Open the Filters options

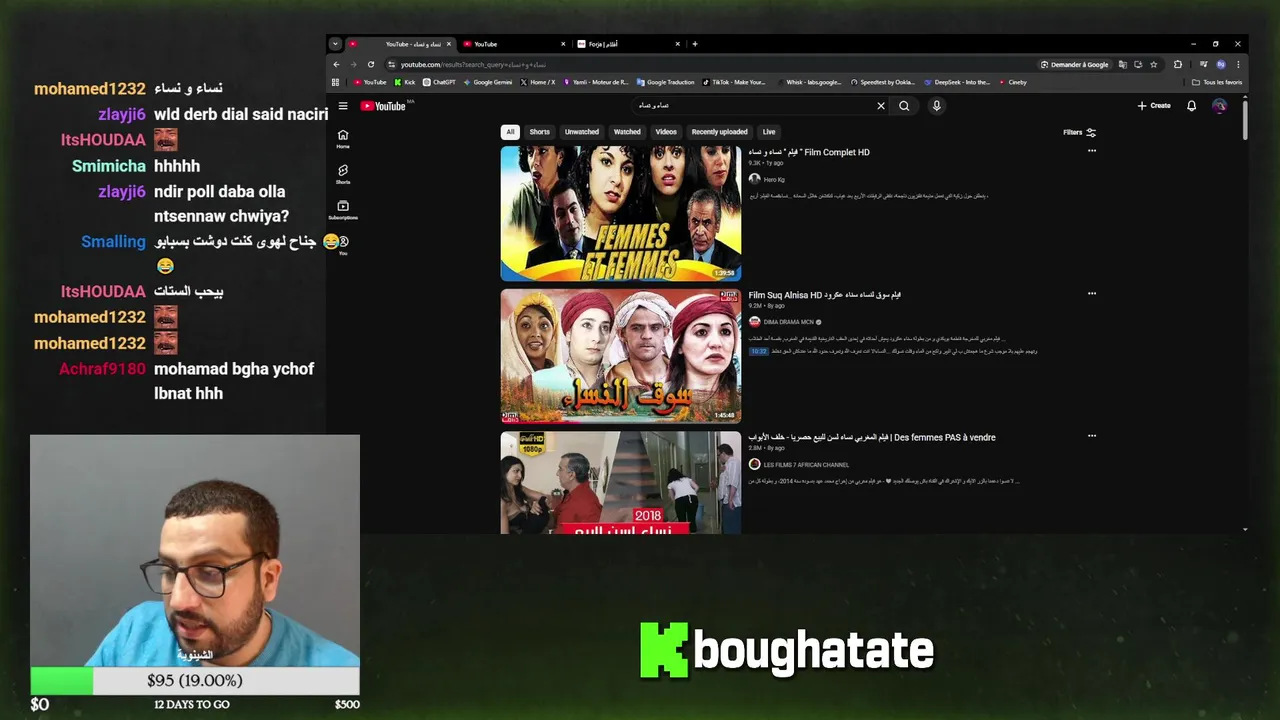pos(1080,132)
